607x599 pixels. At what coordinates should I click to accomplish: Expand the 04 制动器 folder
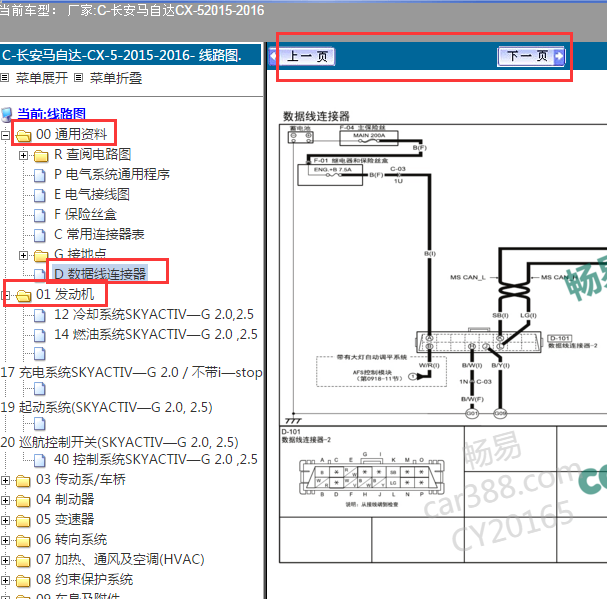pyautogui.click(x=5, y=500)
